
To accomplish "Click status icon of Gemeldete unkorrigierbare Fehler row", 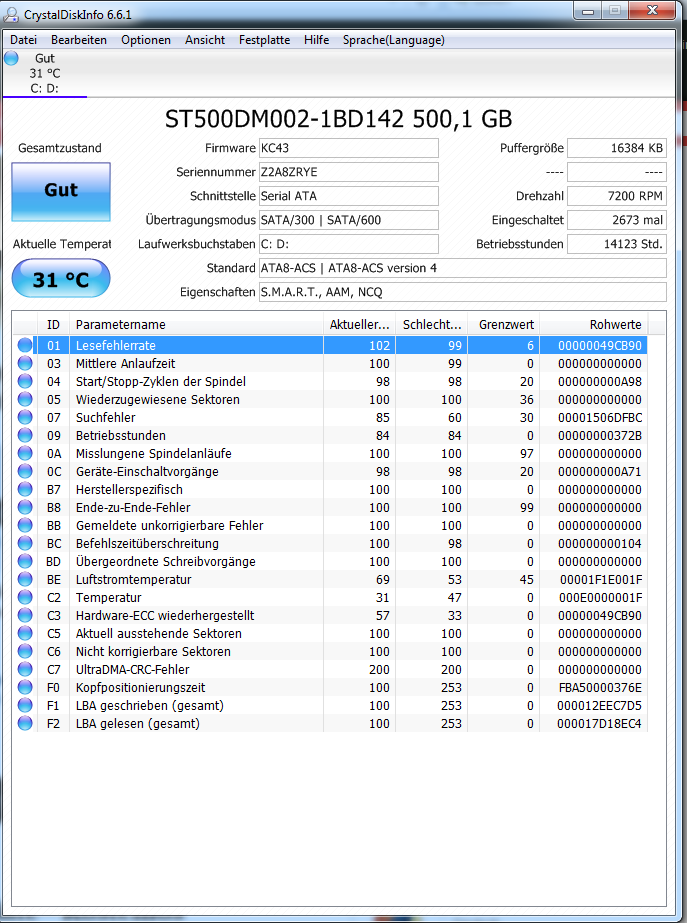I will point(25,525).
